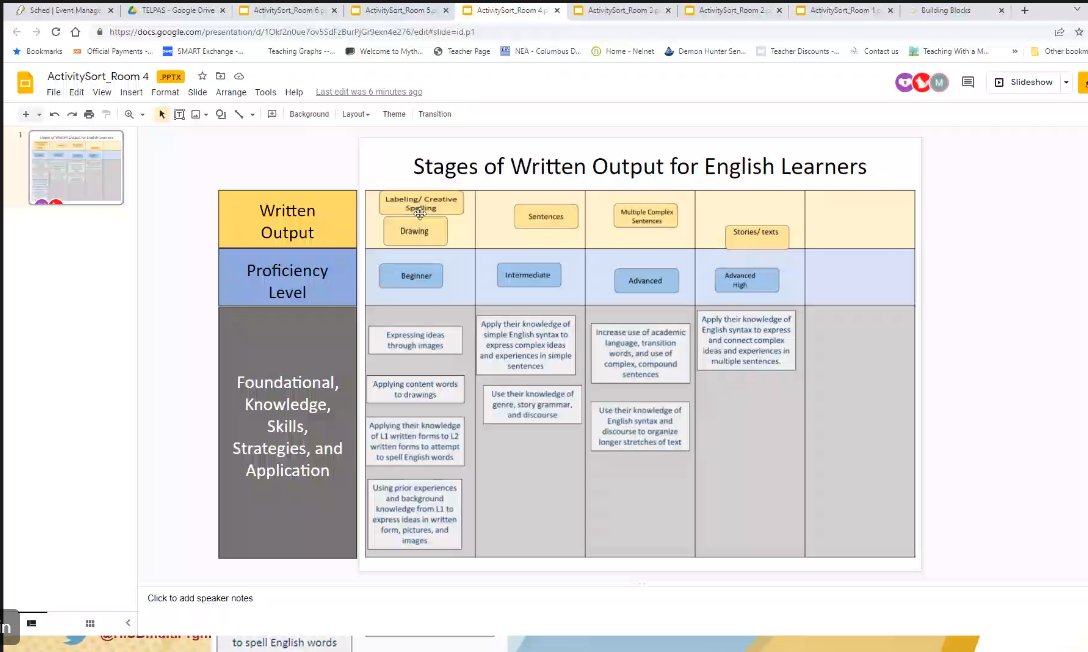
Task: Select the Beginner box on the slide
Action: point(411,276)
